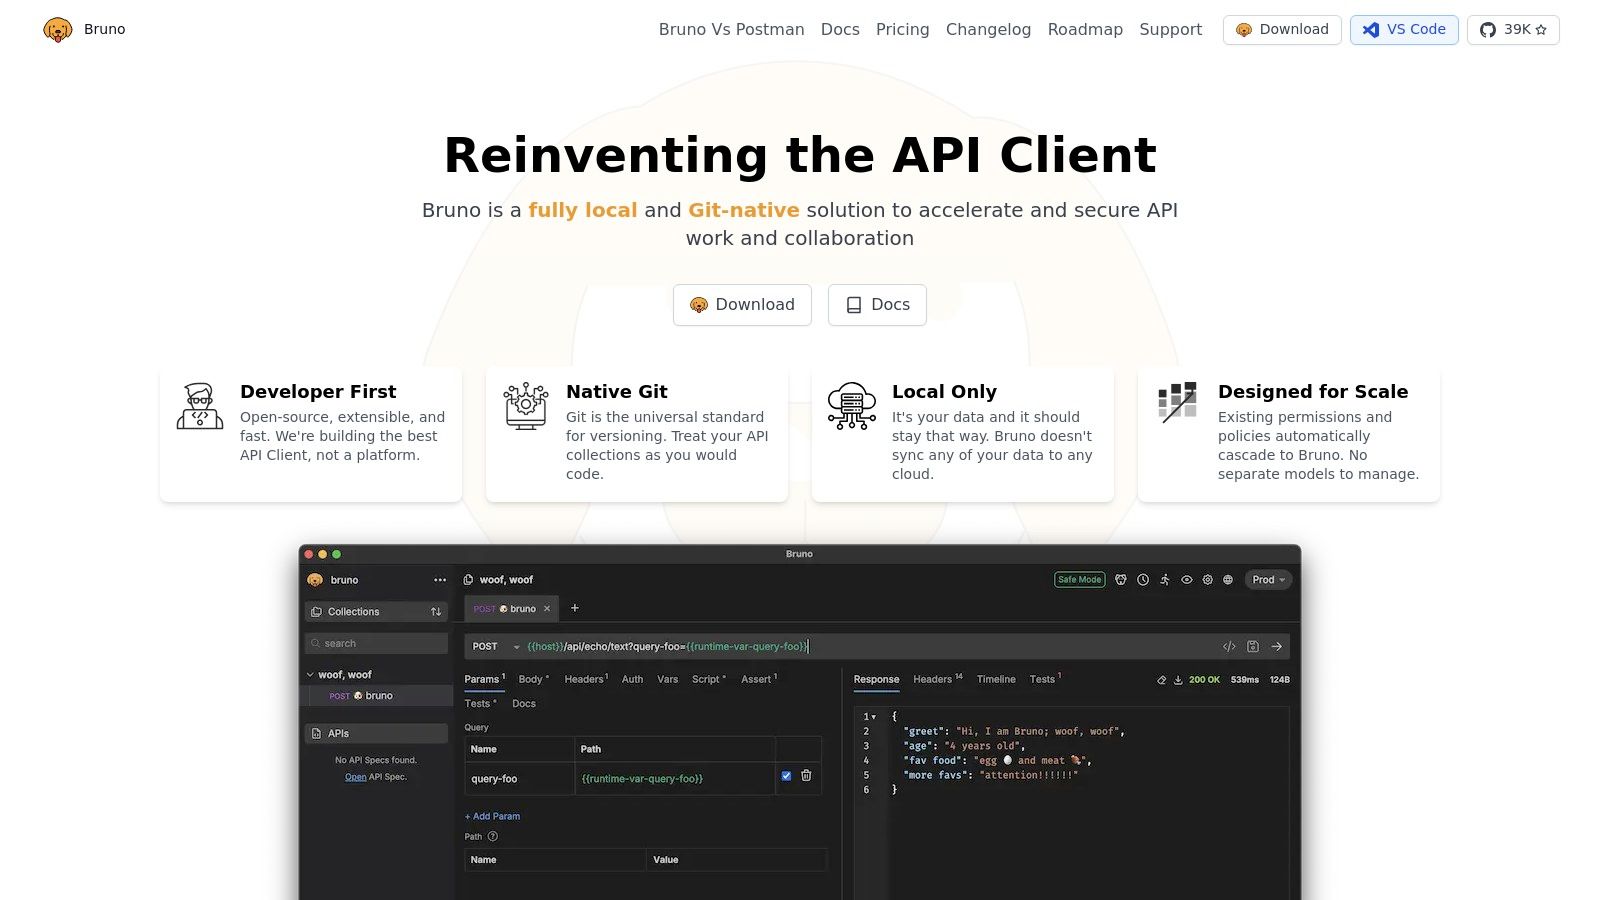Open the APIs section in the sidebar
The width and height of the screenshot is (1600, 900).
(376, 734)
